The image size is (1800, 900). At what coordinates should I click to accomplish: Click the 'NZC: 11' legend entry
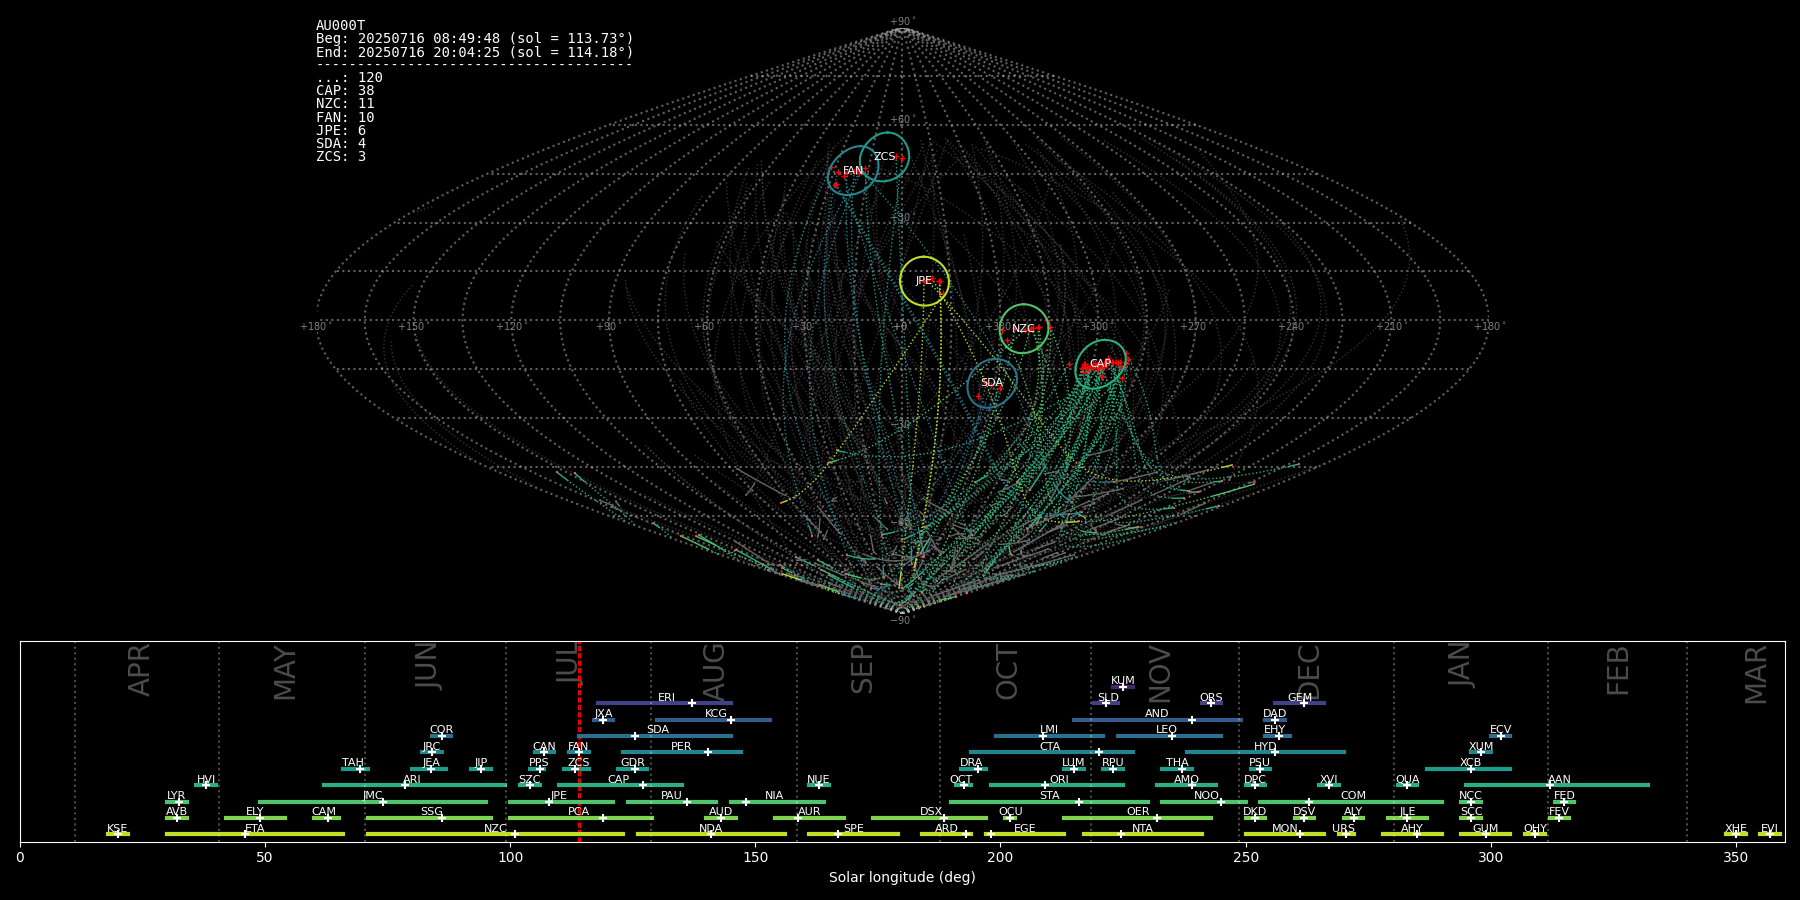345,104
